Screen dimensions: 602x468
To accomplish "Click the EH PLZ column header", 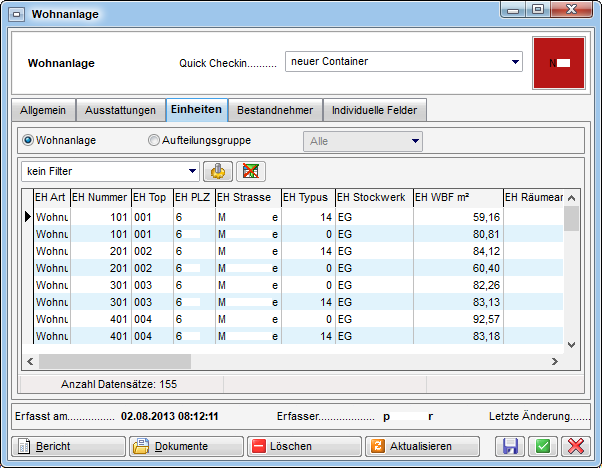I will tap(194, 197).
